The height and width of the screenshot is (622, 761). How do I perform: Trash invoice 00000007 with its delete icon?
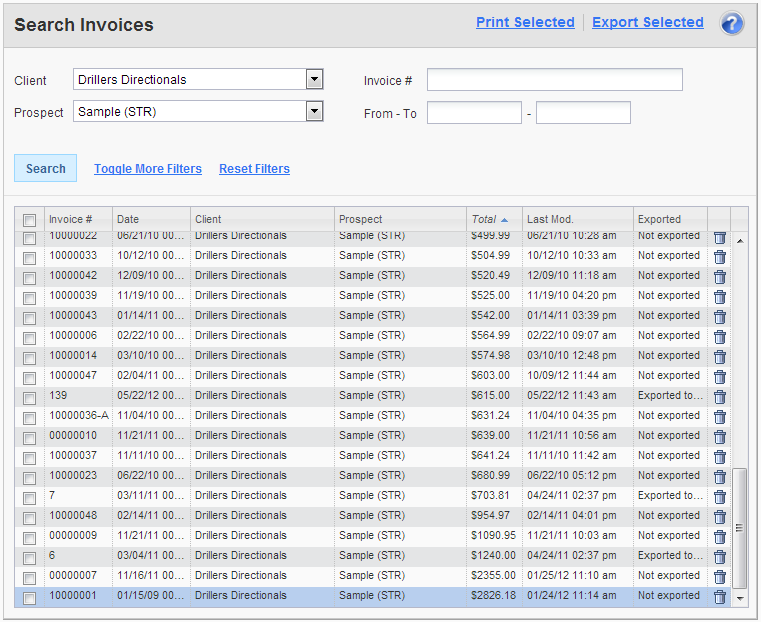[x=719, y=577]
